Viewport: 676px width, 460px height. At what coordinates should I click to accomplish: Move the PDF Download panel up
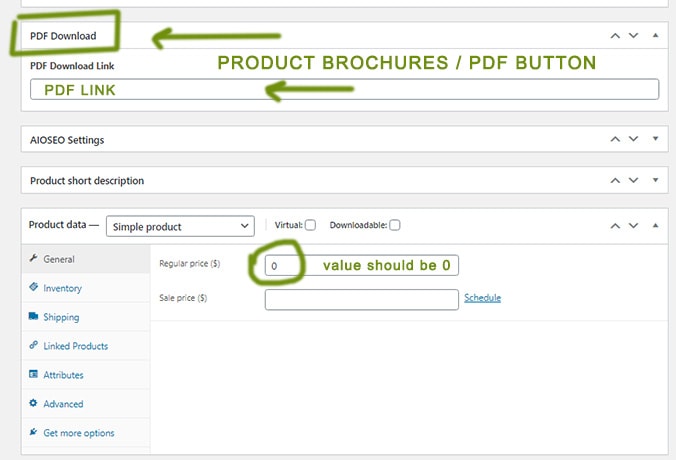[616, 35]
